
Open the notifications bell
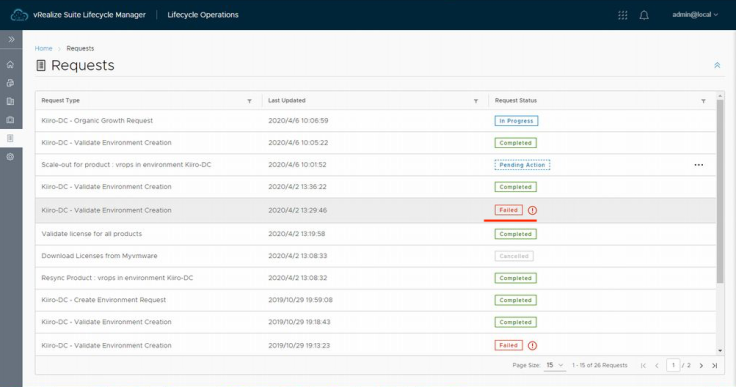(644, 15)
